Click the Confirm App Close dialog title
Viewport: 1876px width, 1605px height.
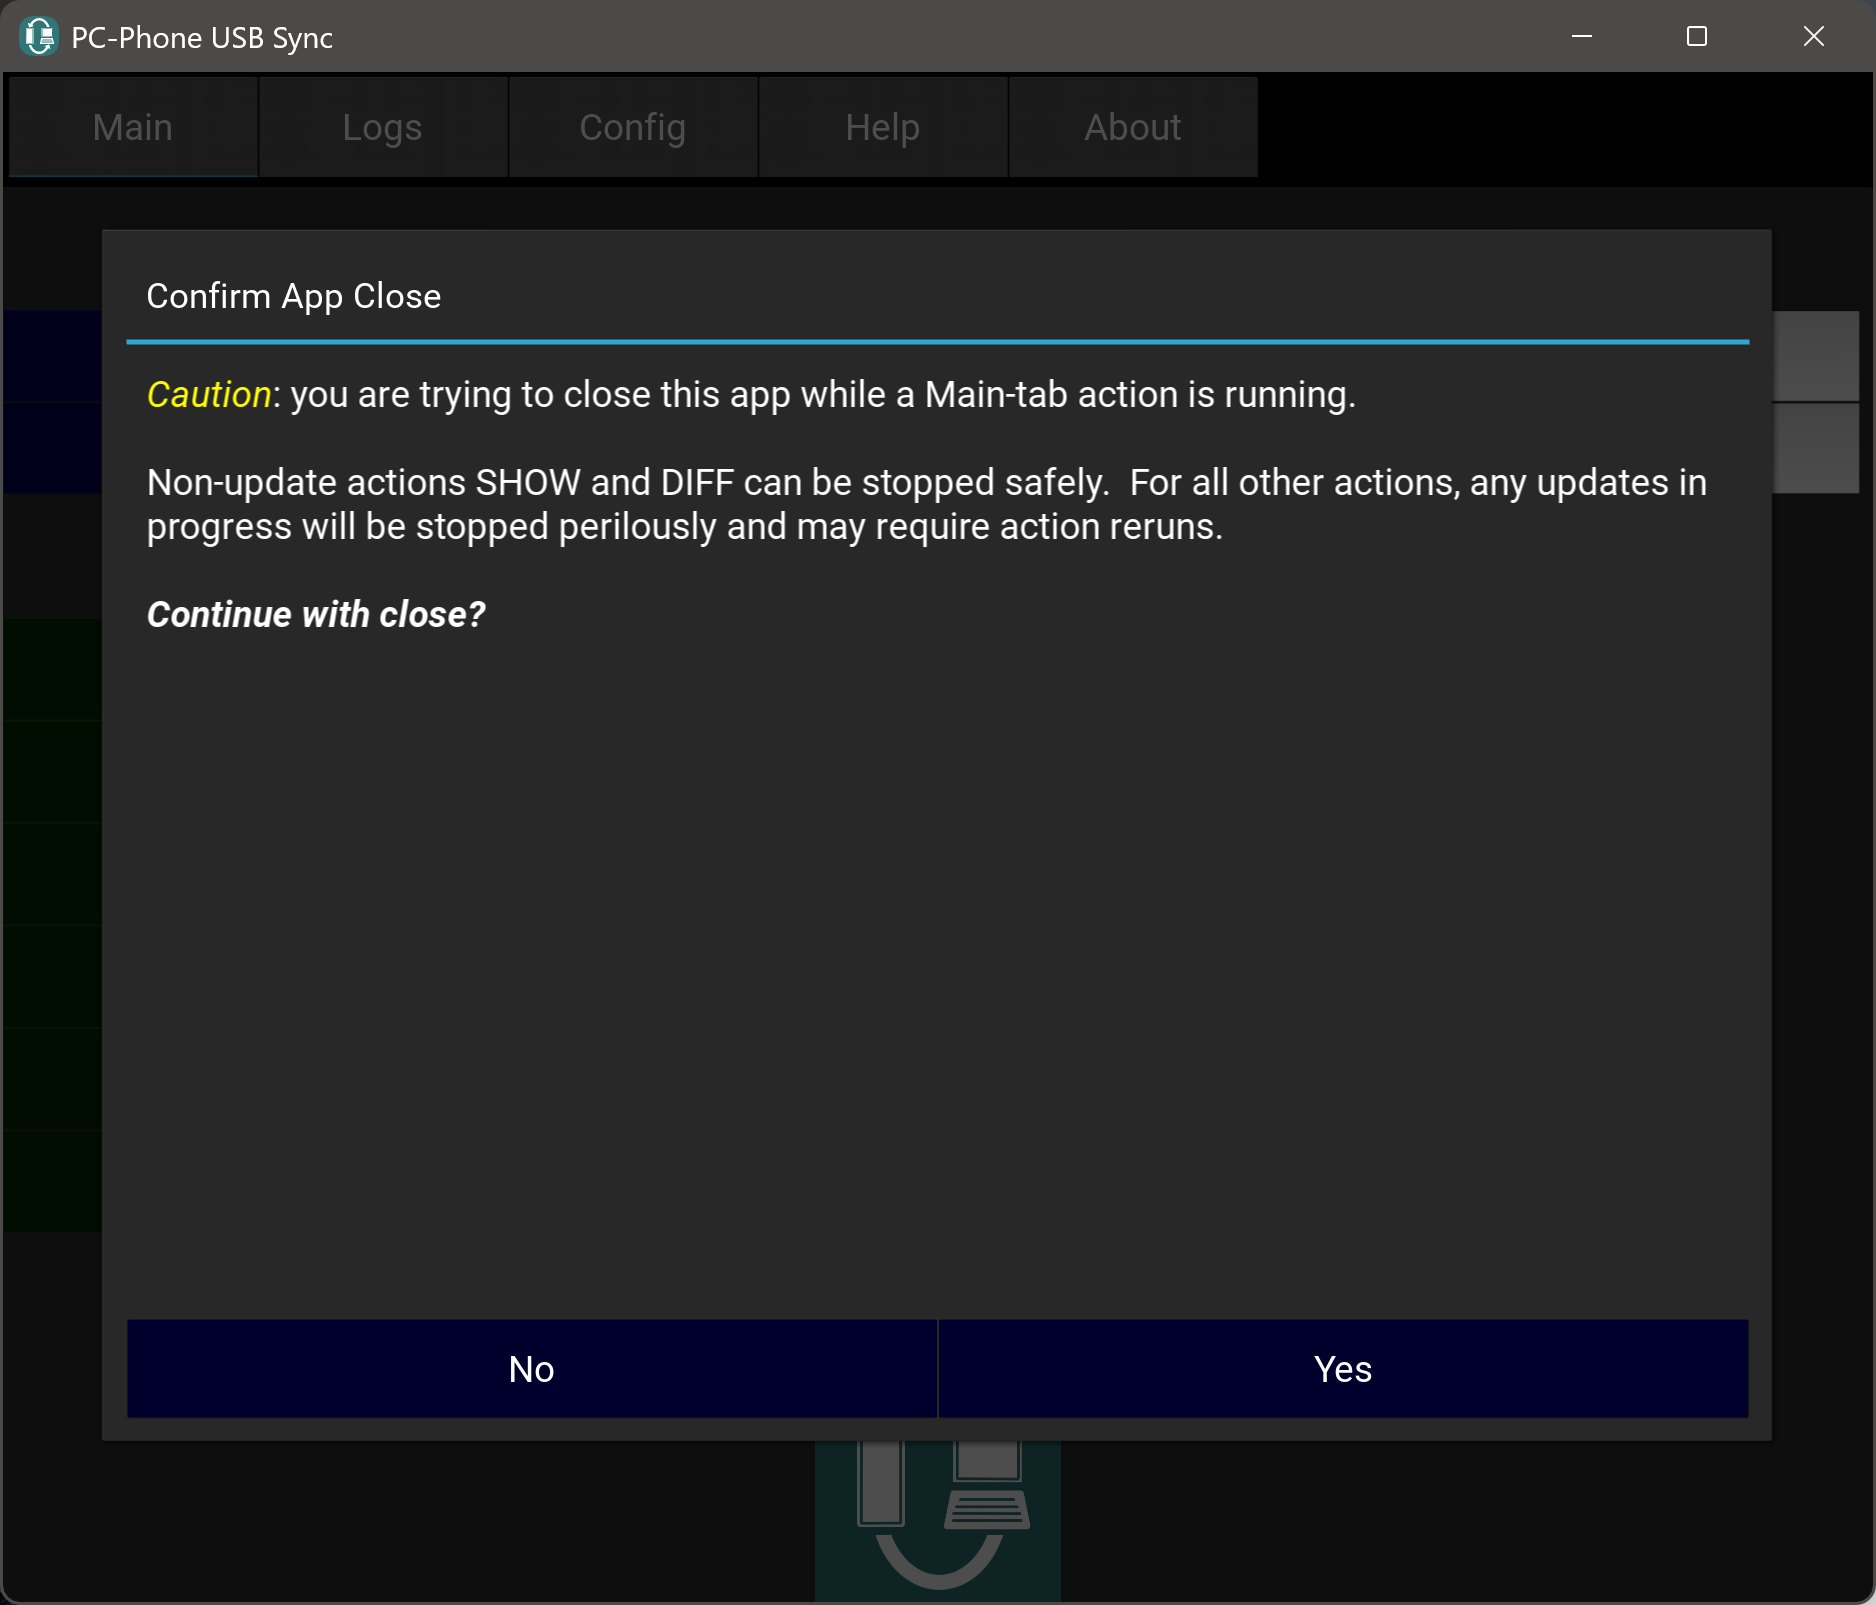click(293, 297)
